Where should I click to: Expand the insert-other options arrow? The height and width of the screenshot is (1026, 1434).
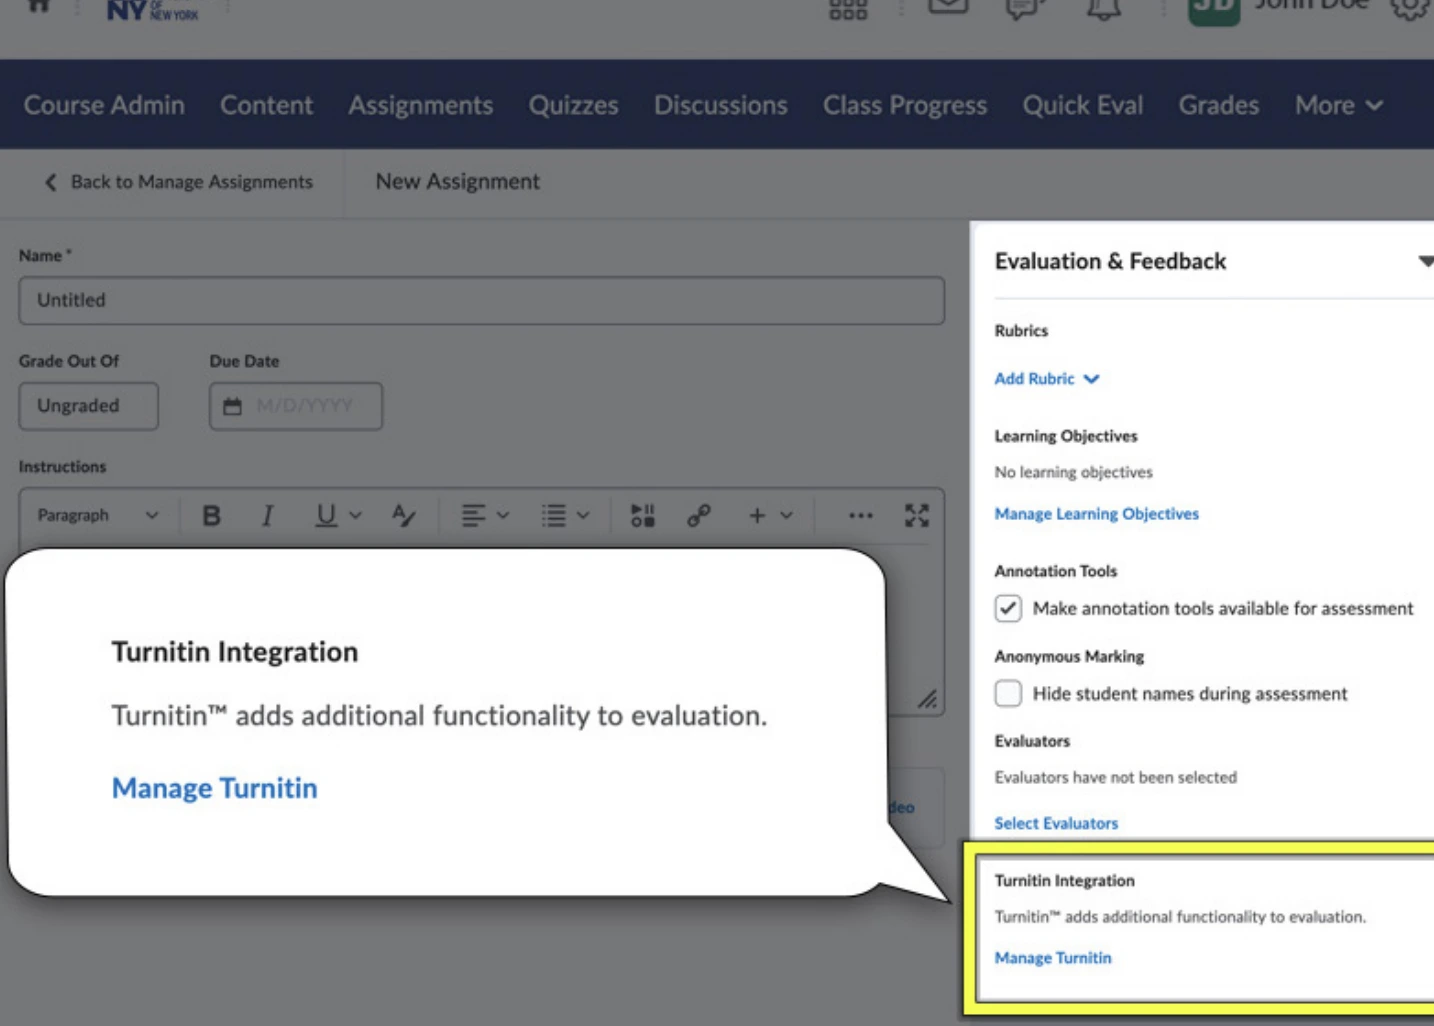787,516
